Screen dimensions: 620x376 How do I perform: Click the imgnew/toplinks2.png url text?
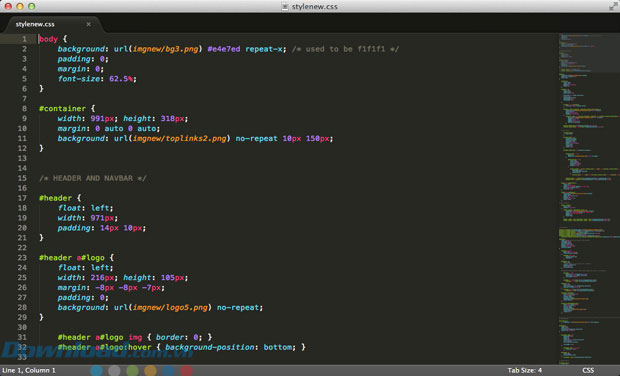pyautogui.click(x=180, y=138)
